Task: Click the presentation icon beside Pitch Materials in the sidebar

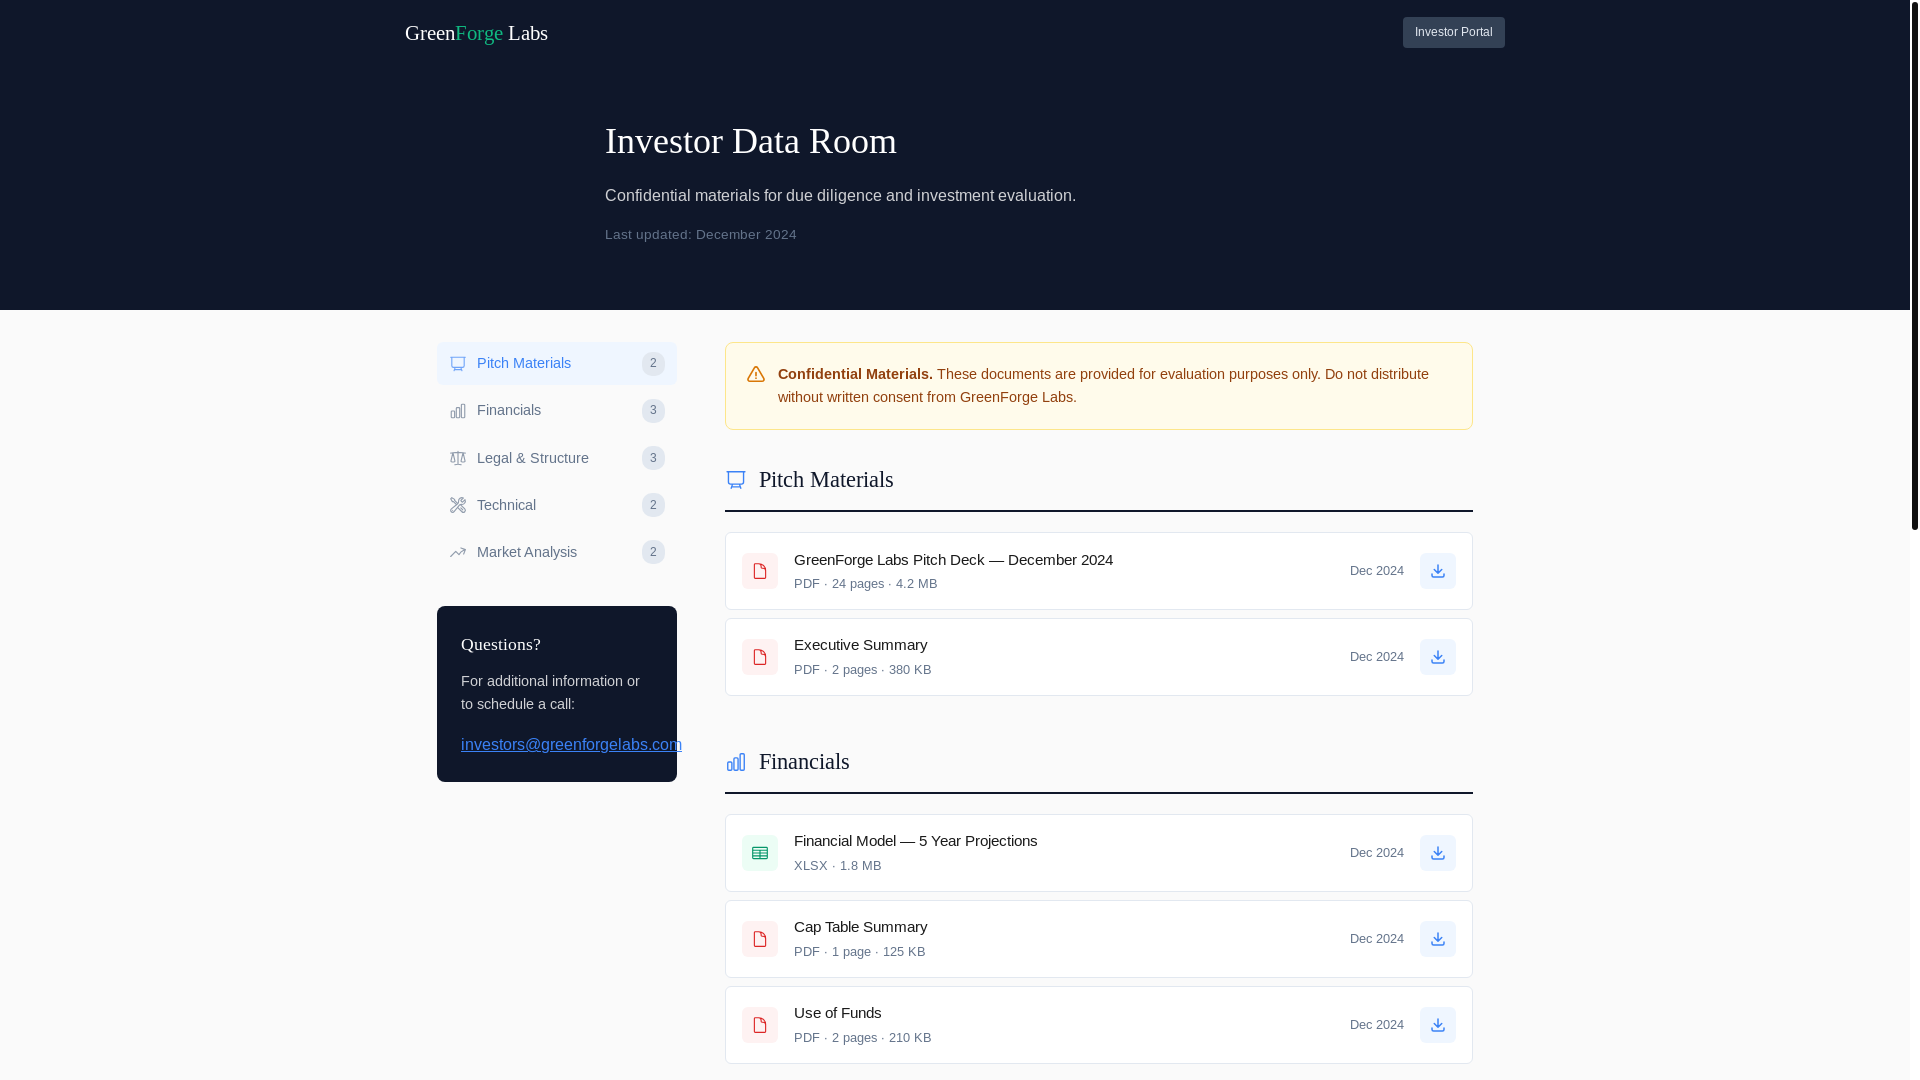Action: click(458, 364)
